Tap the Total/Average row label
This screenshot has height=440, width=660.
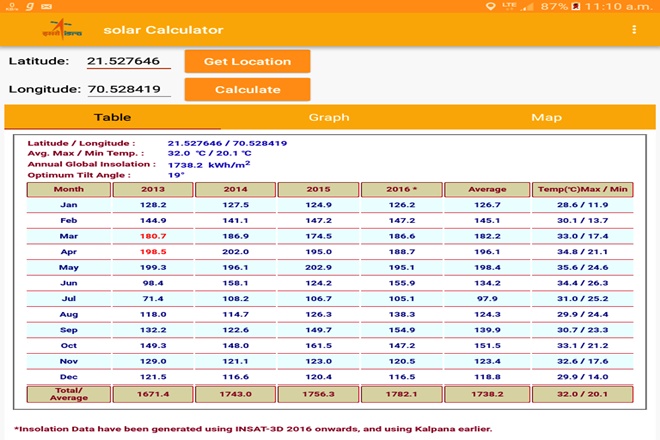click(69, 395)
